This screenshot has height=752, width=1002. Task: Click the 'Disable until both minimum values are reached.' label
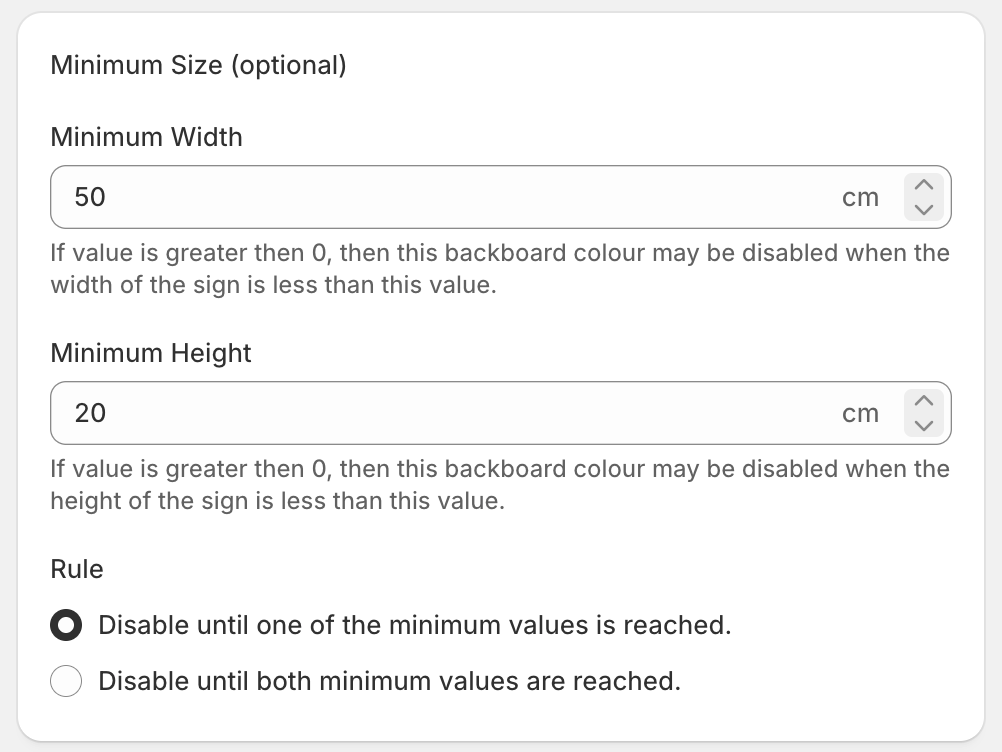pyautogui.click(x=389, y=681)
